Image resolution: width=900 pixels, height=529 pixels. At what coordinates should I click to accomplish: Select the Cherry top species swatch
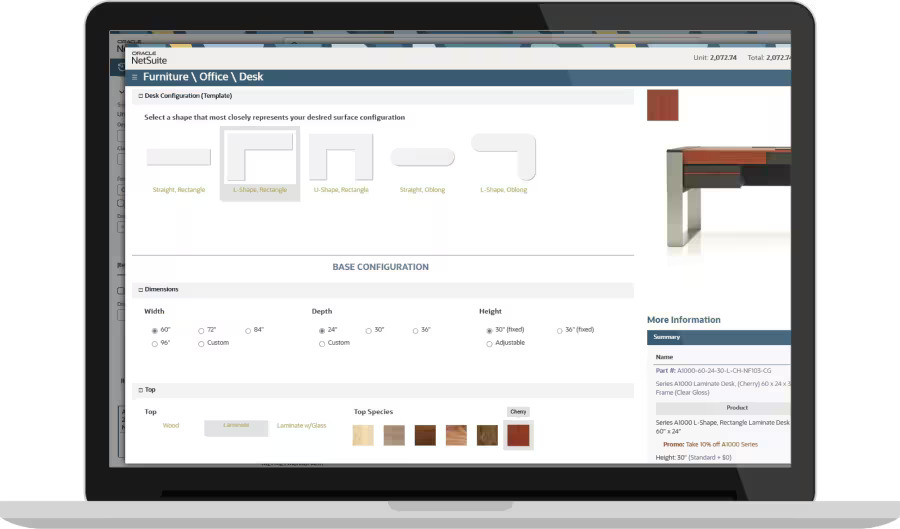click(x=518, y=435)
